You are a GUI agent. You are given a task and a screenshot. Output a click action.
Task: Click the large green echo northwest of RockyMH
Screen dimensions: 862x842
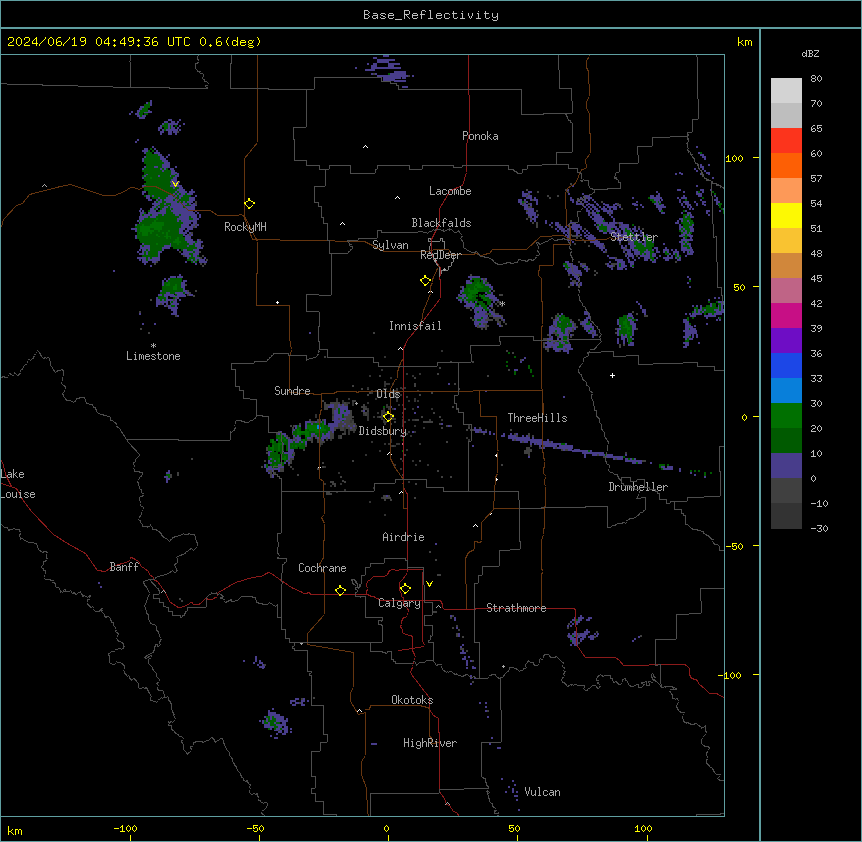pos(167,208)
